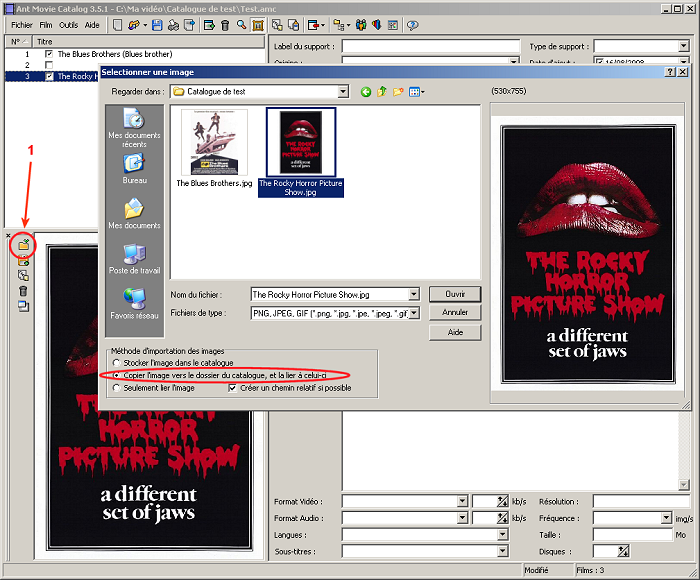The width and height of the screenshot is (700, 580).
Task: Click the small grid window toolbar icon
Action: [393, 25]
